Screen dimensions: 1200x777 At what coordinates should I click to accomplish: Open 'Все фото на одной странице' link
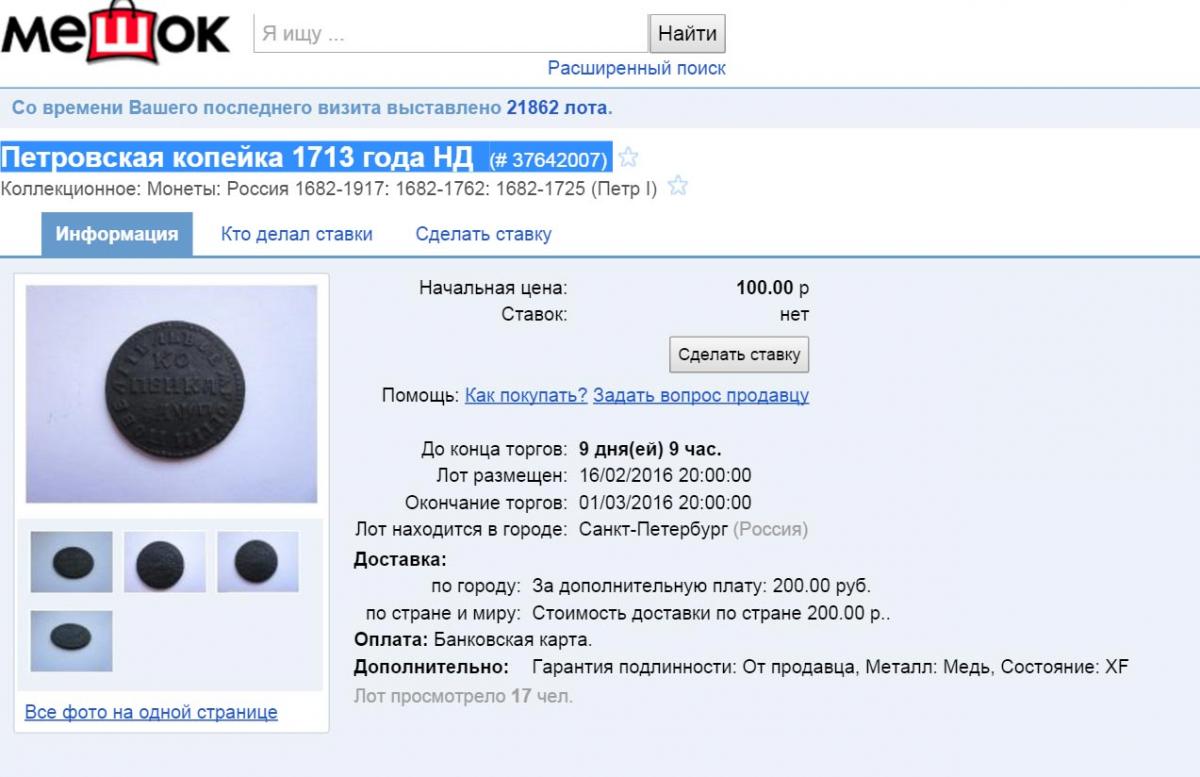click(x=151, y=712)
